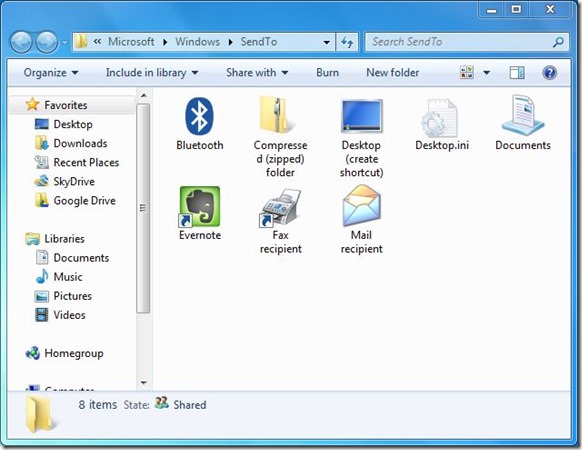Click the '8 items' text in details pane
The width and height of the screenshot is (582, 450).
[98, 404]
